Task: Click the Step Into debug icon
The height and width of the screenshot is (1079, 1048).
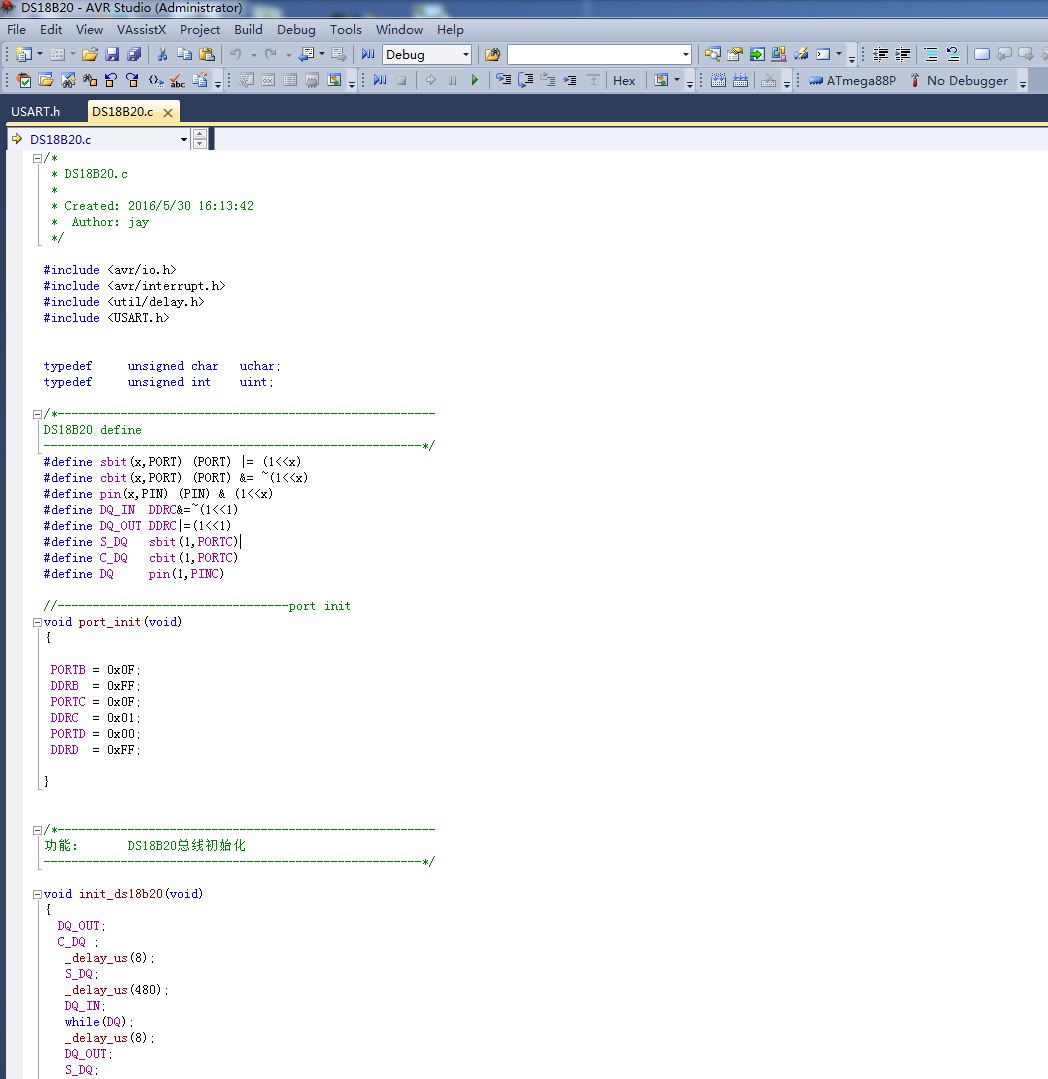Action: [x=504, y=81]
